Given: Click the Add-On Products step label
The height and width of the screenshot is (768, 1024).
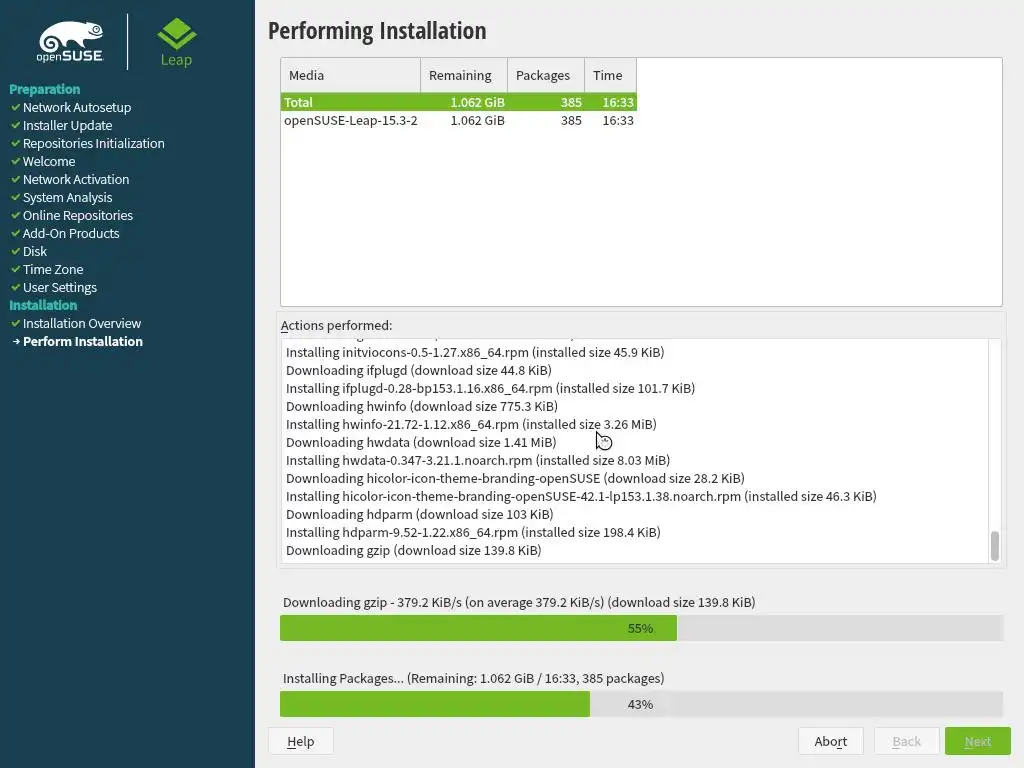Looking at the screenshot, I should pyautogui.click(x=71, y=233).
